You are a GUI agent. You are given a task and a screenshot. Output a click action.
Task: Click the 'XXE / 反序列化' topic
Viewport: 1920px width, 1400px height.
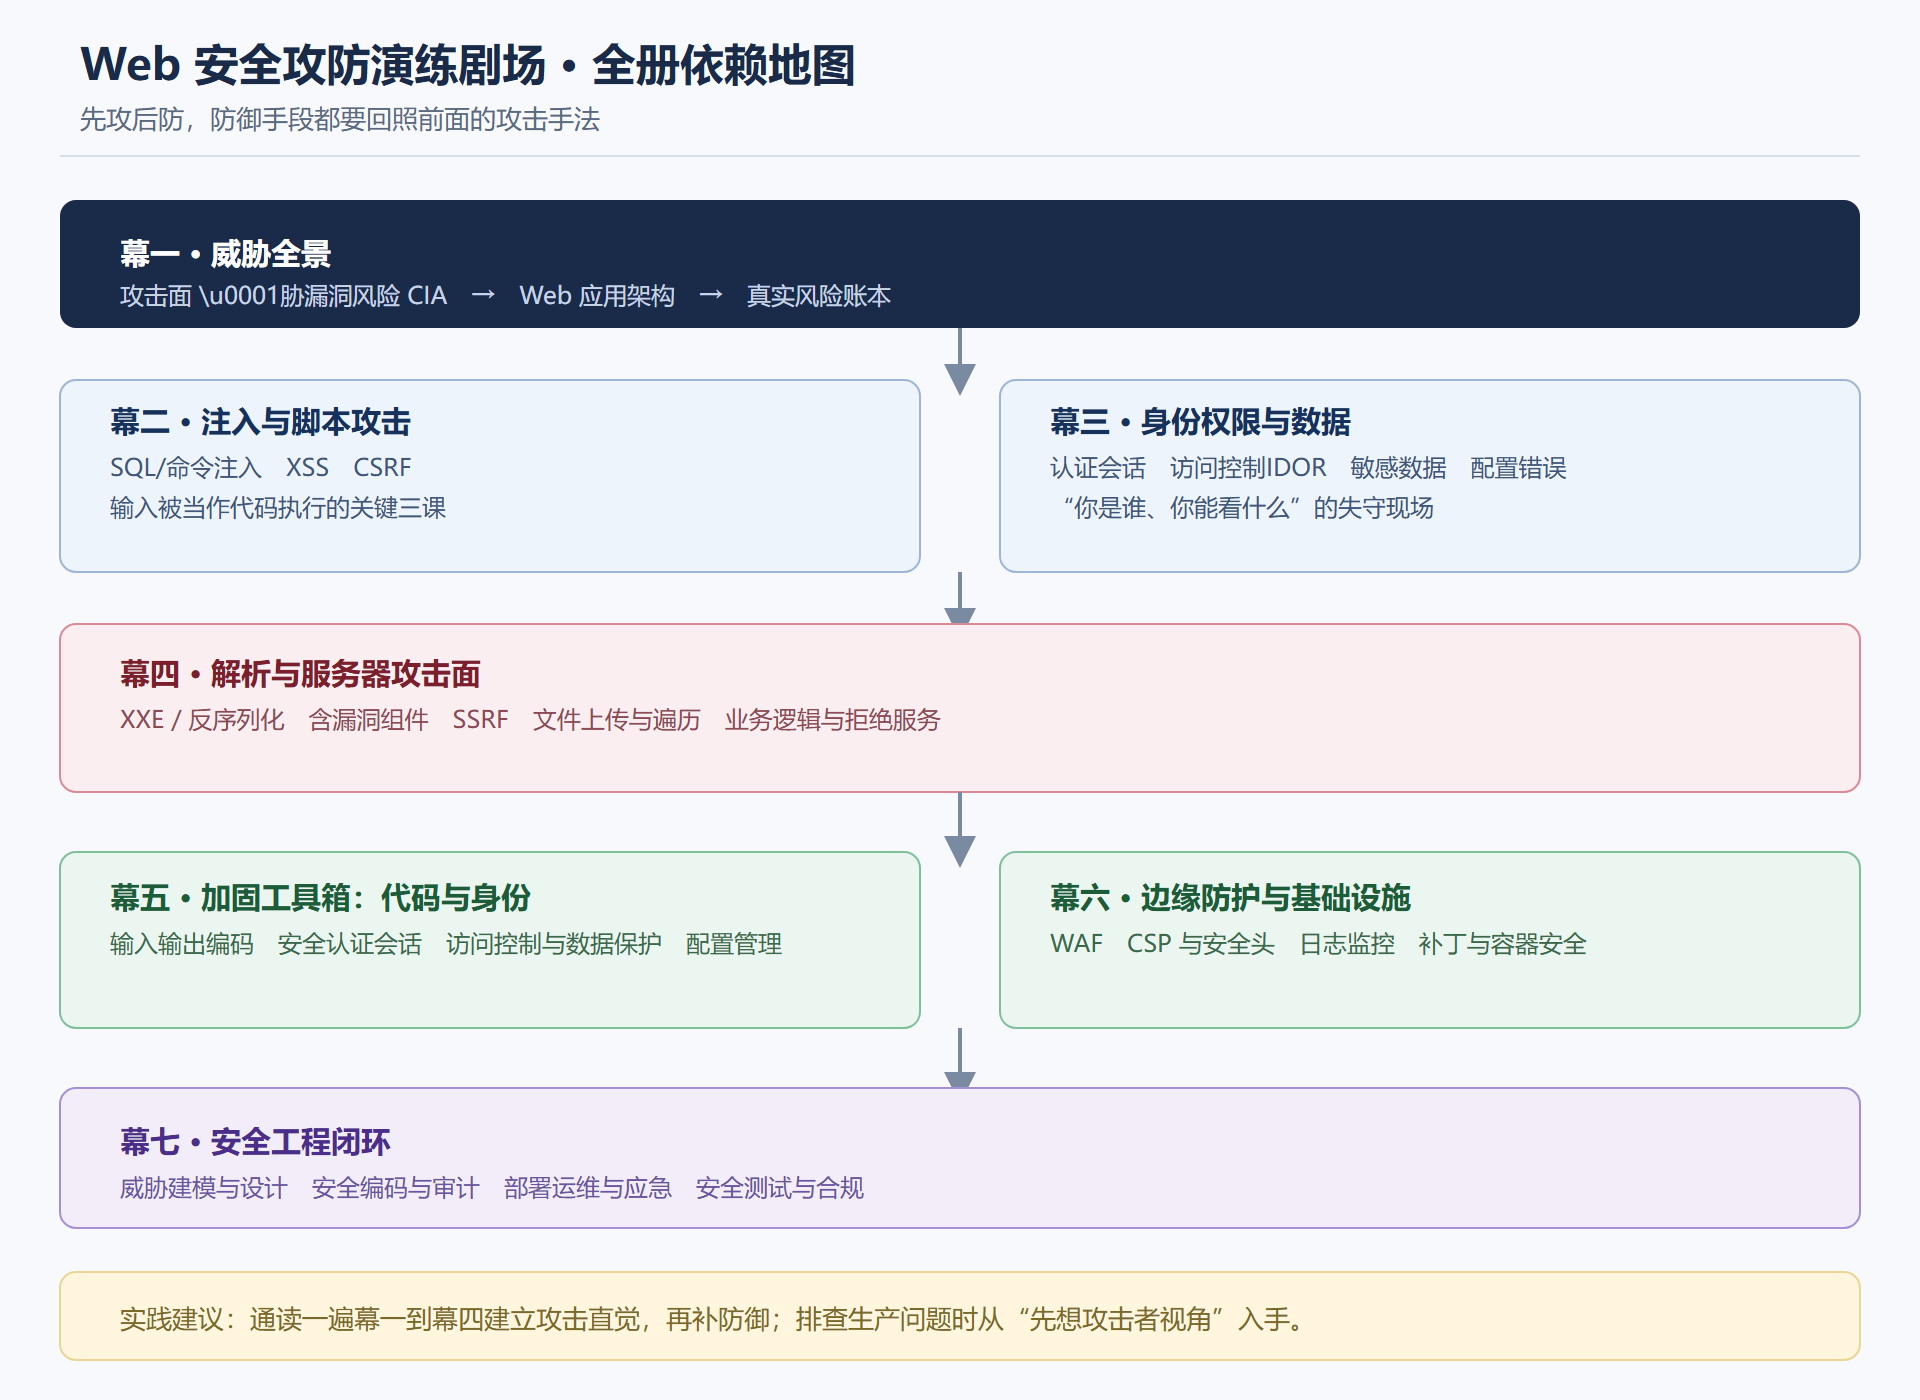(x=202, y=720)
